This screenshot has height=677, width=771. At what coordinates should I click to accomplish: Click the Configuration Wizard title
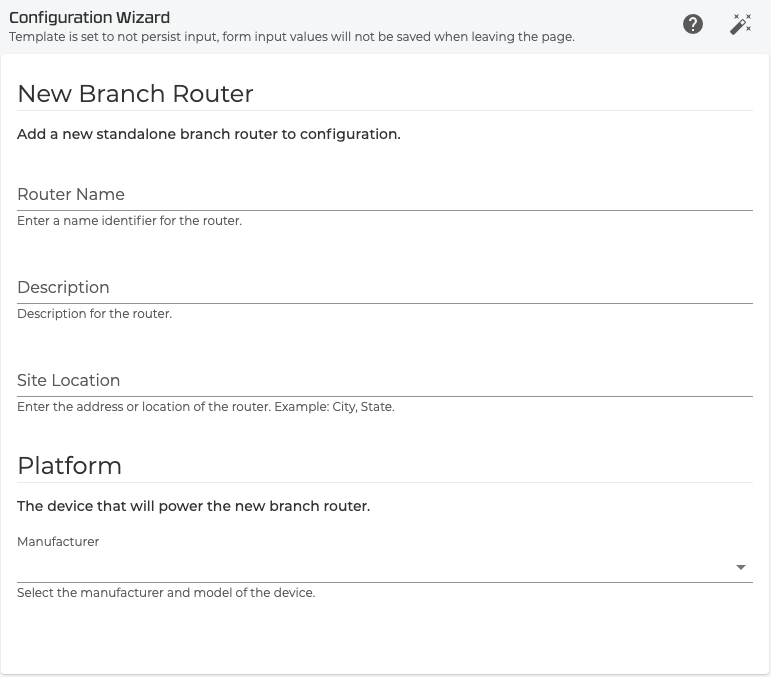coord(89,17)
